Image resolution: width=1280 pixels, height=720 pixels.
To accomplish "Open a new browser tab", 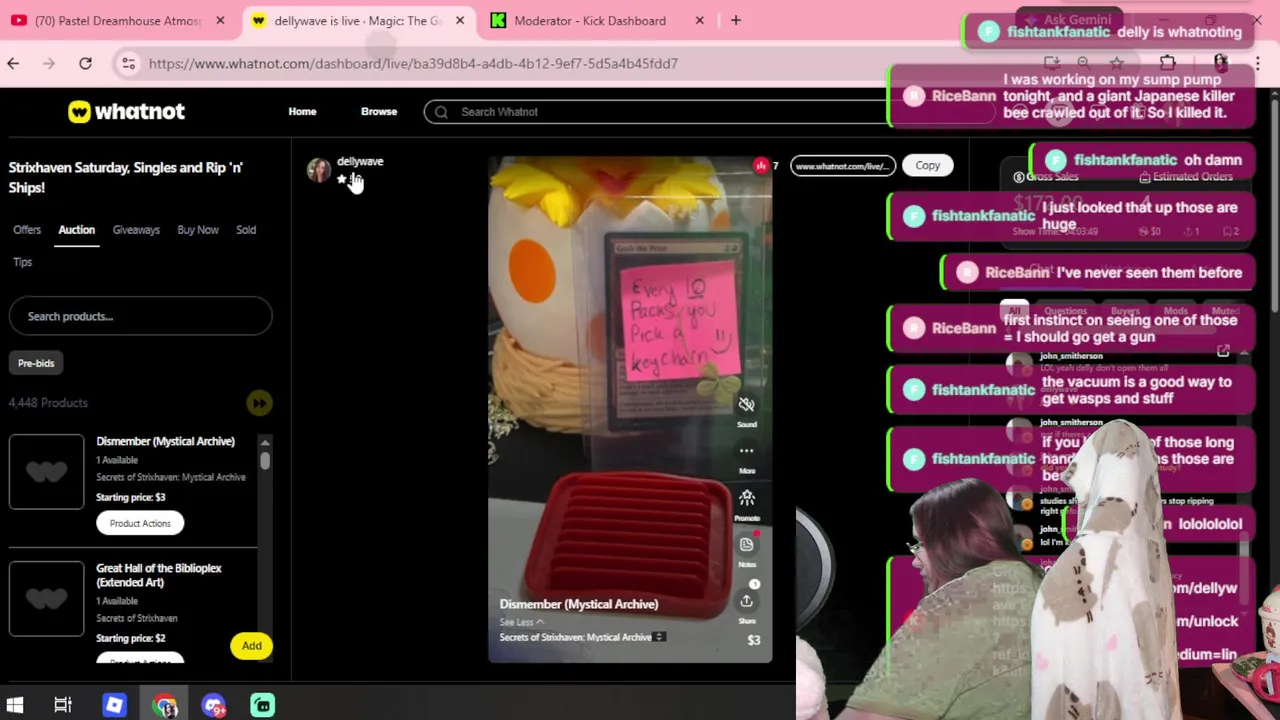I will tap(736, 20).
